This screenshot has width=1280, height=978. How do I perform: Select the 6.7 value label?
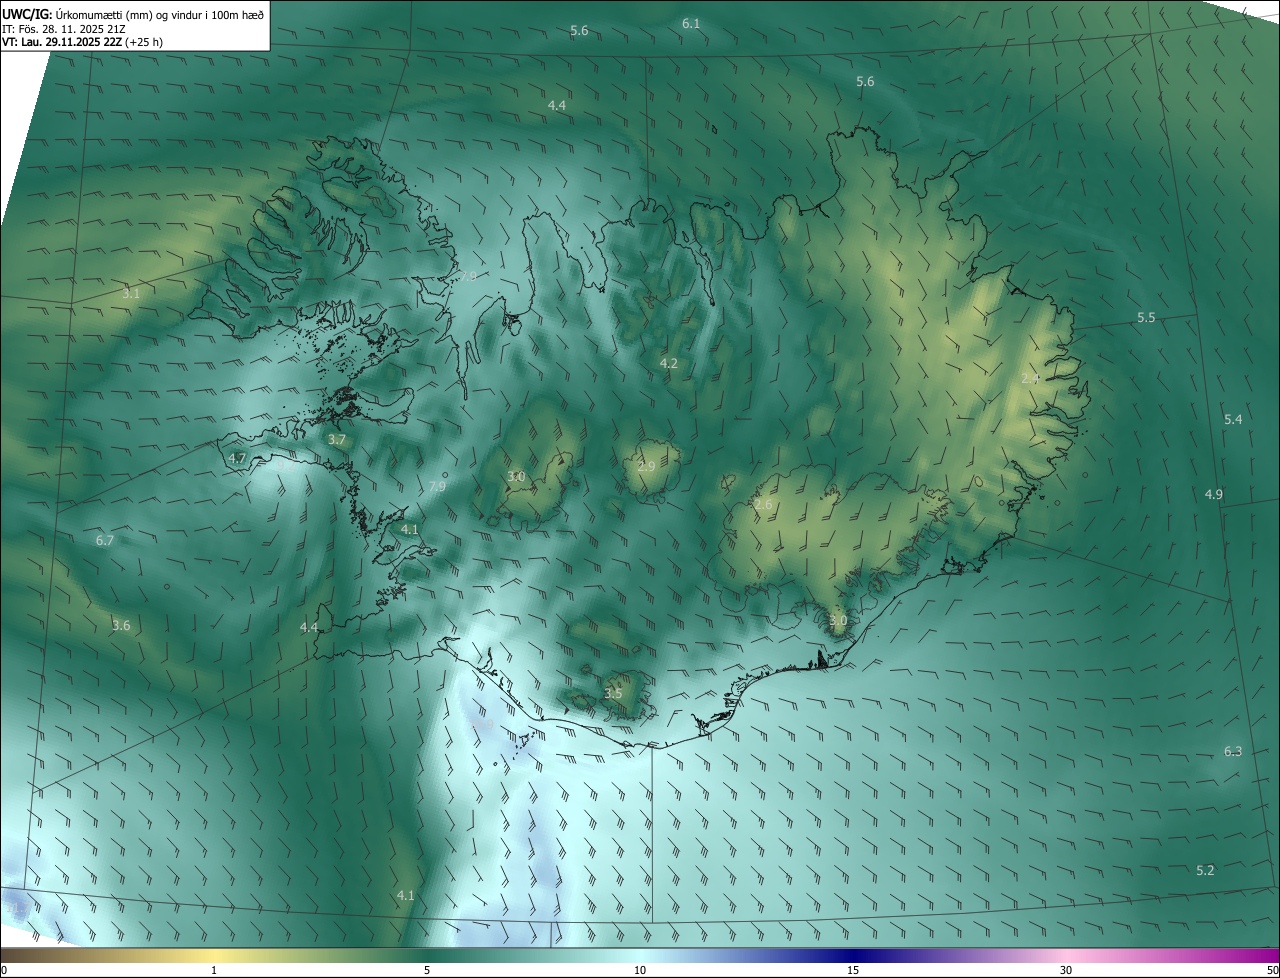[x=105, y=541]
